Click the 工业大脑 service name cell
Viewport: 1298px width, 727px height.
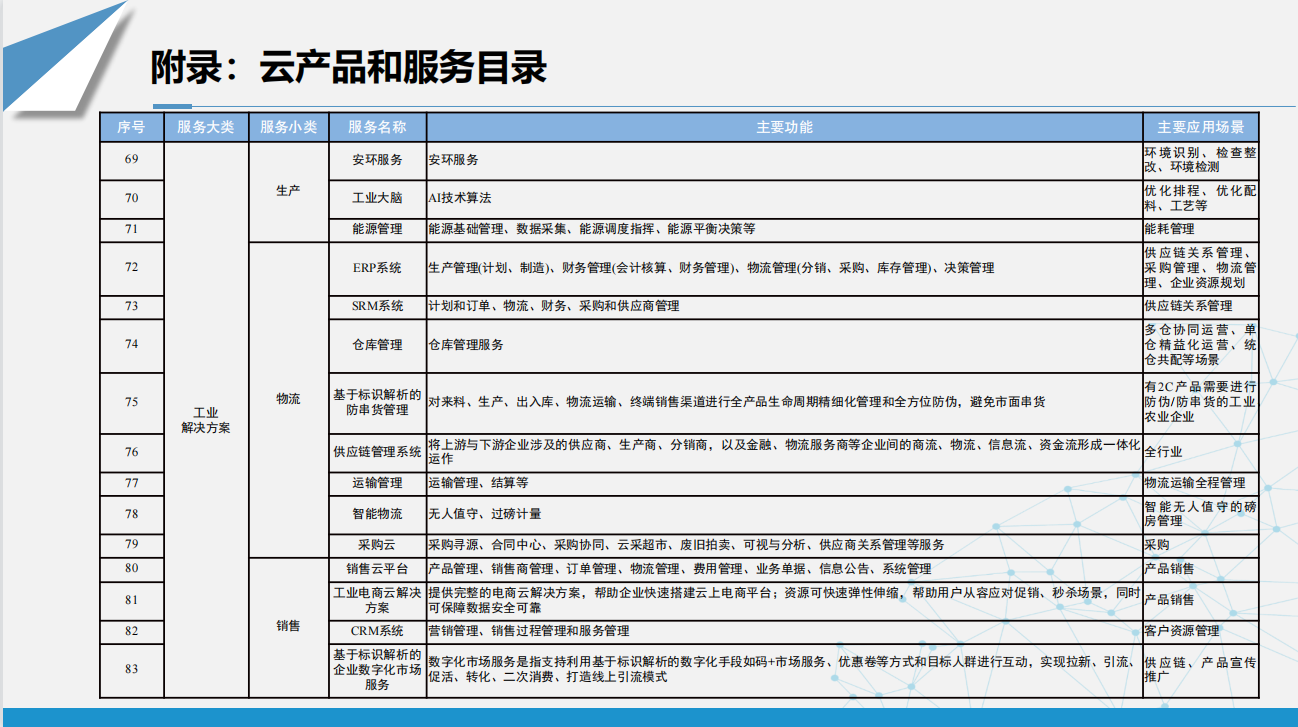pyautogui.click(x=377, y=198)
